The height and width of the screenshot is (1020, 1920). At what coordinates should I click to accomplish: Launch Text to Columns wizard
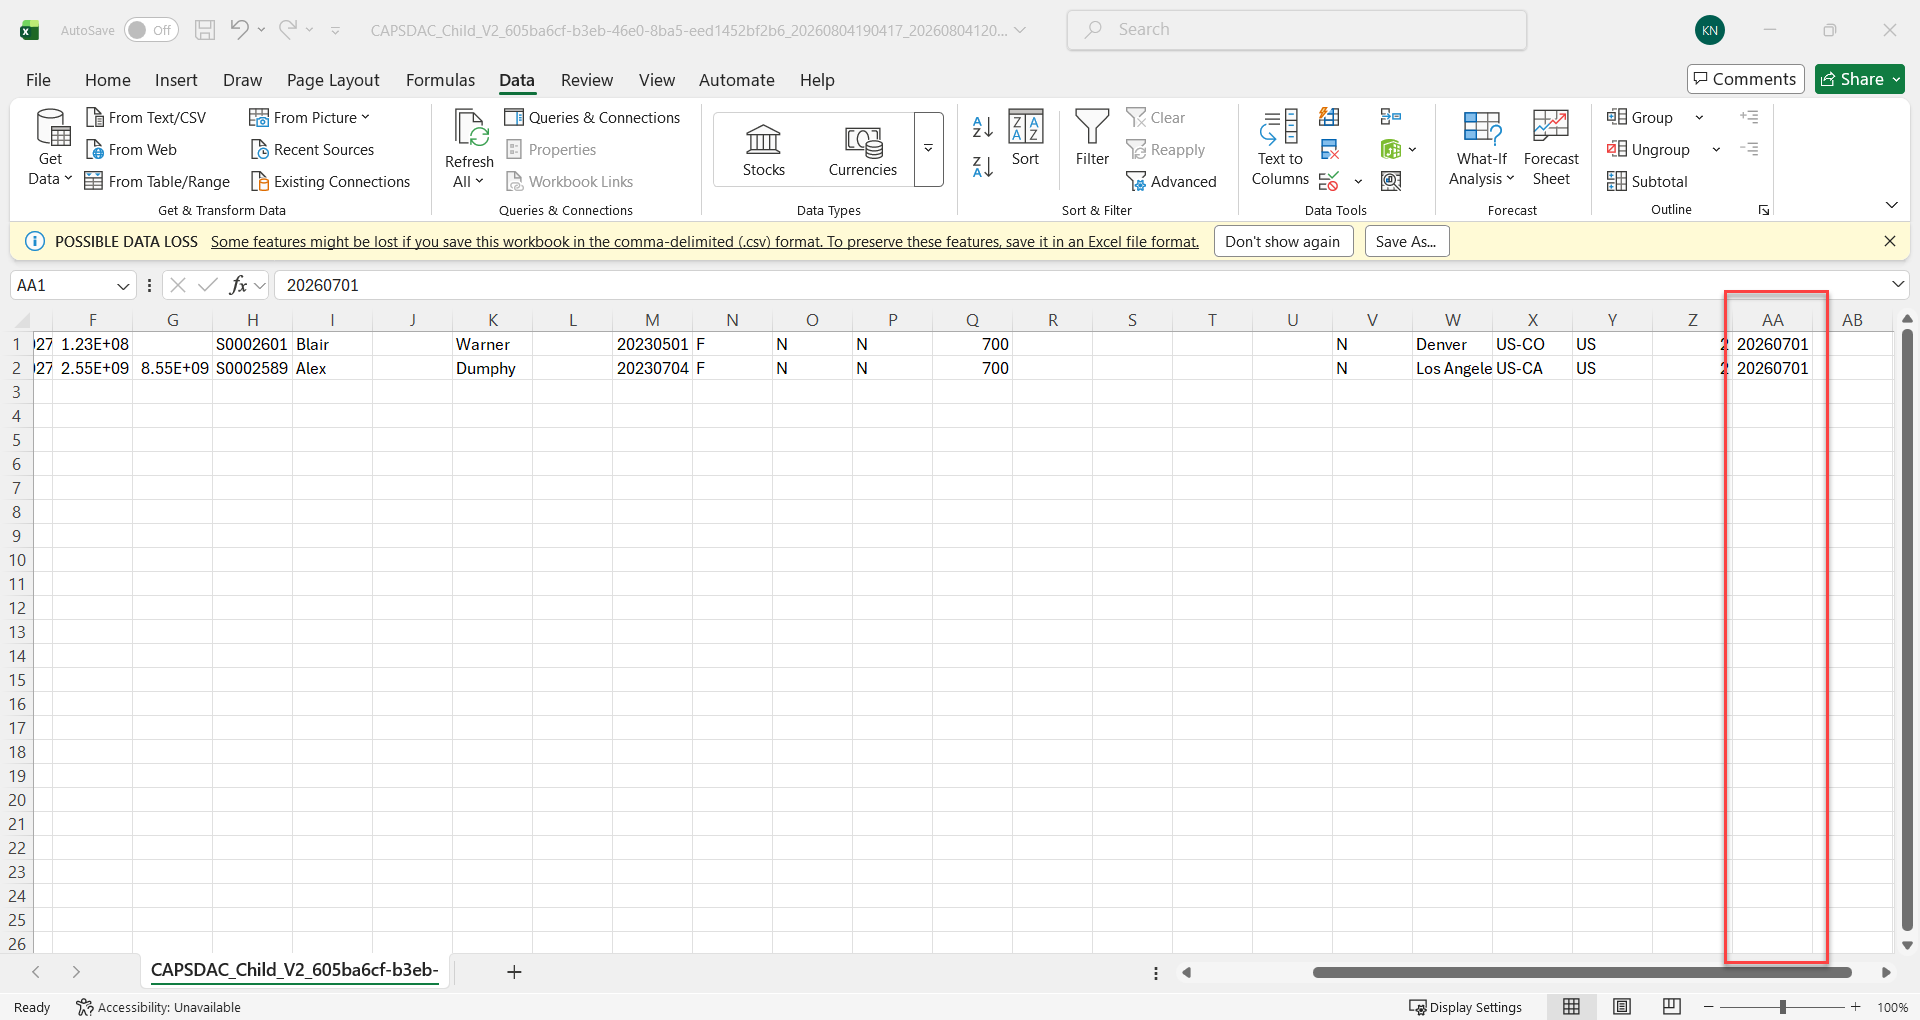[x=1280, y=148]
